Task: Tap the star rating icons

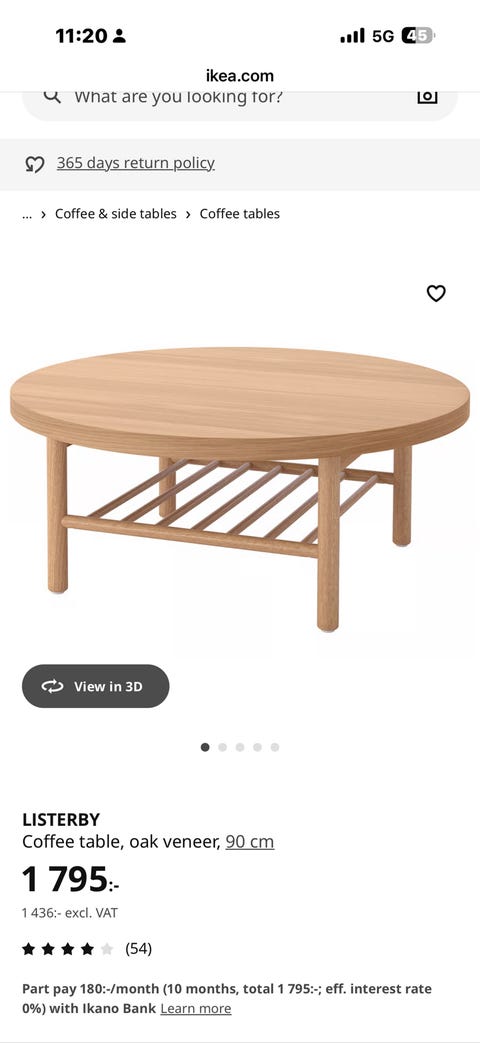Action: pyautogui.click(x=68, y=949)
